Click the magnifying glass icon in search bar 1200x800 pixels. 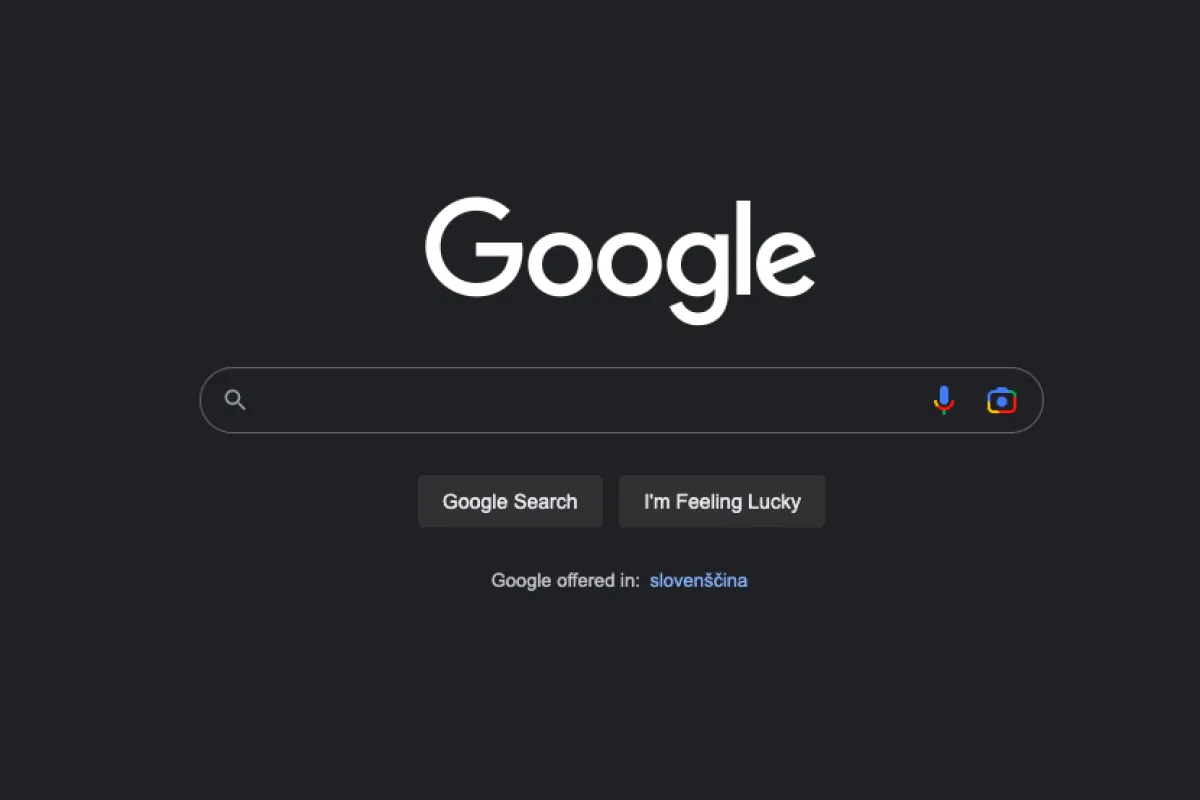click(235, 400)
